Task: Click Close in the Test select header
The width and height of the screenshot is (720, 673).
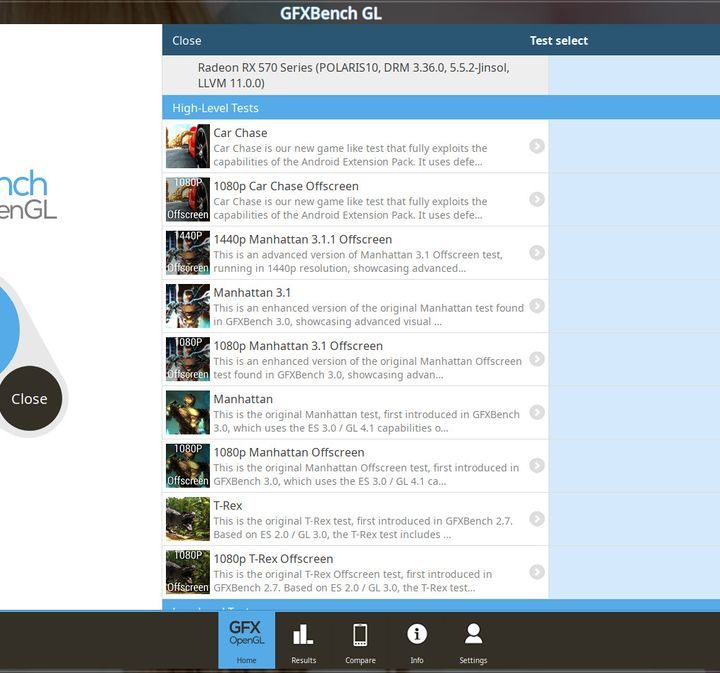Action: pyautogui.click(x=187, y=41)
